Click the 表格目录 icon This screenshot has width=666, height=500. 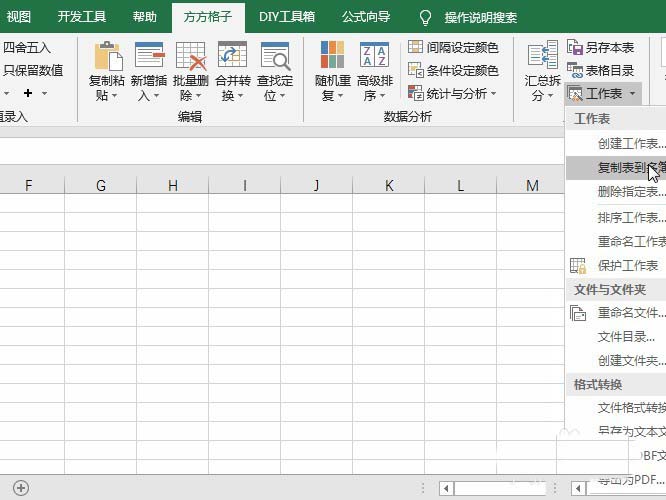[575, 70]
